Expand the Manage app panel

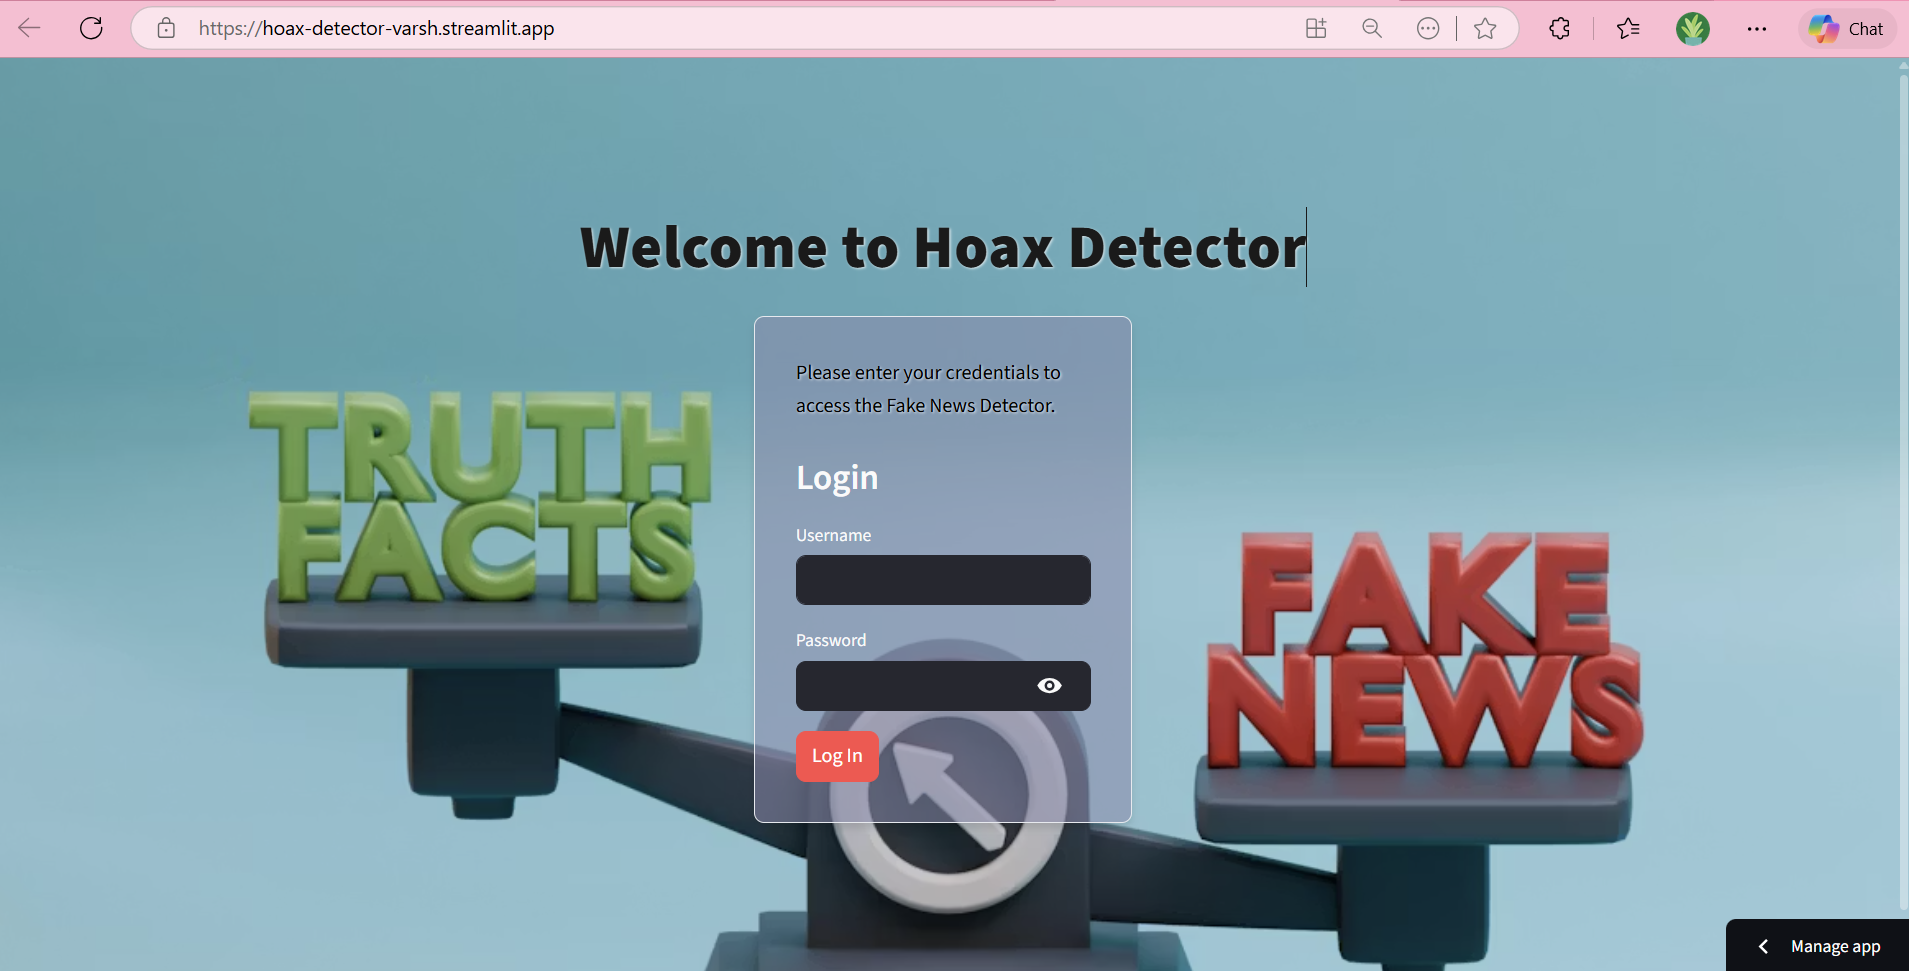[x=1818, y=946]
